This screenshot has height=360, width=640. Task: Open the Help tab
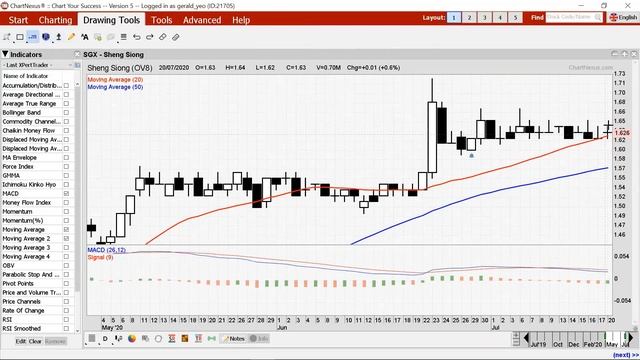pos(241,20)
